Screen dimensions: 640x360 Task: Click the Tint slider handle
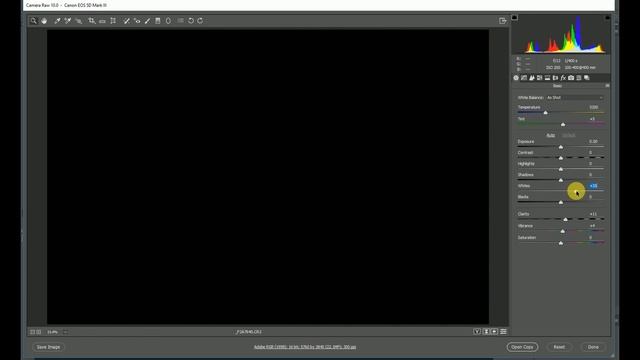(x=563, y=124)
